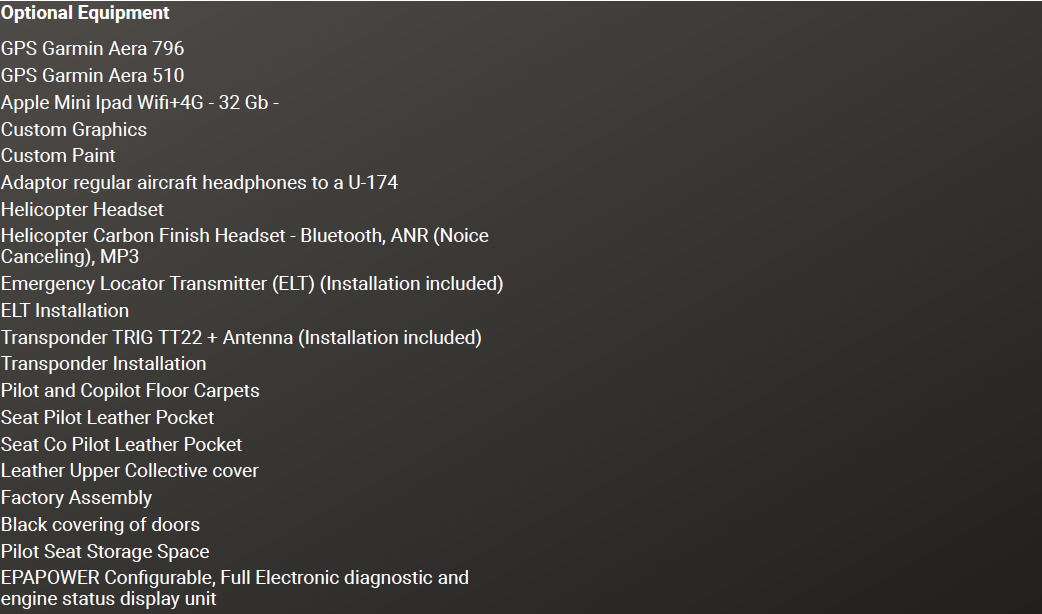Screen dimensions: 1042x614
Task: Click Emergency Locator Transmitter (ELT) line
Action: (x=252, y=284)
